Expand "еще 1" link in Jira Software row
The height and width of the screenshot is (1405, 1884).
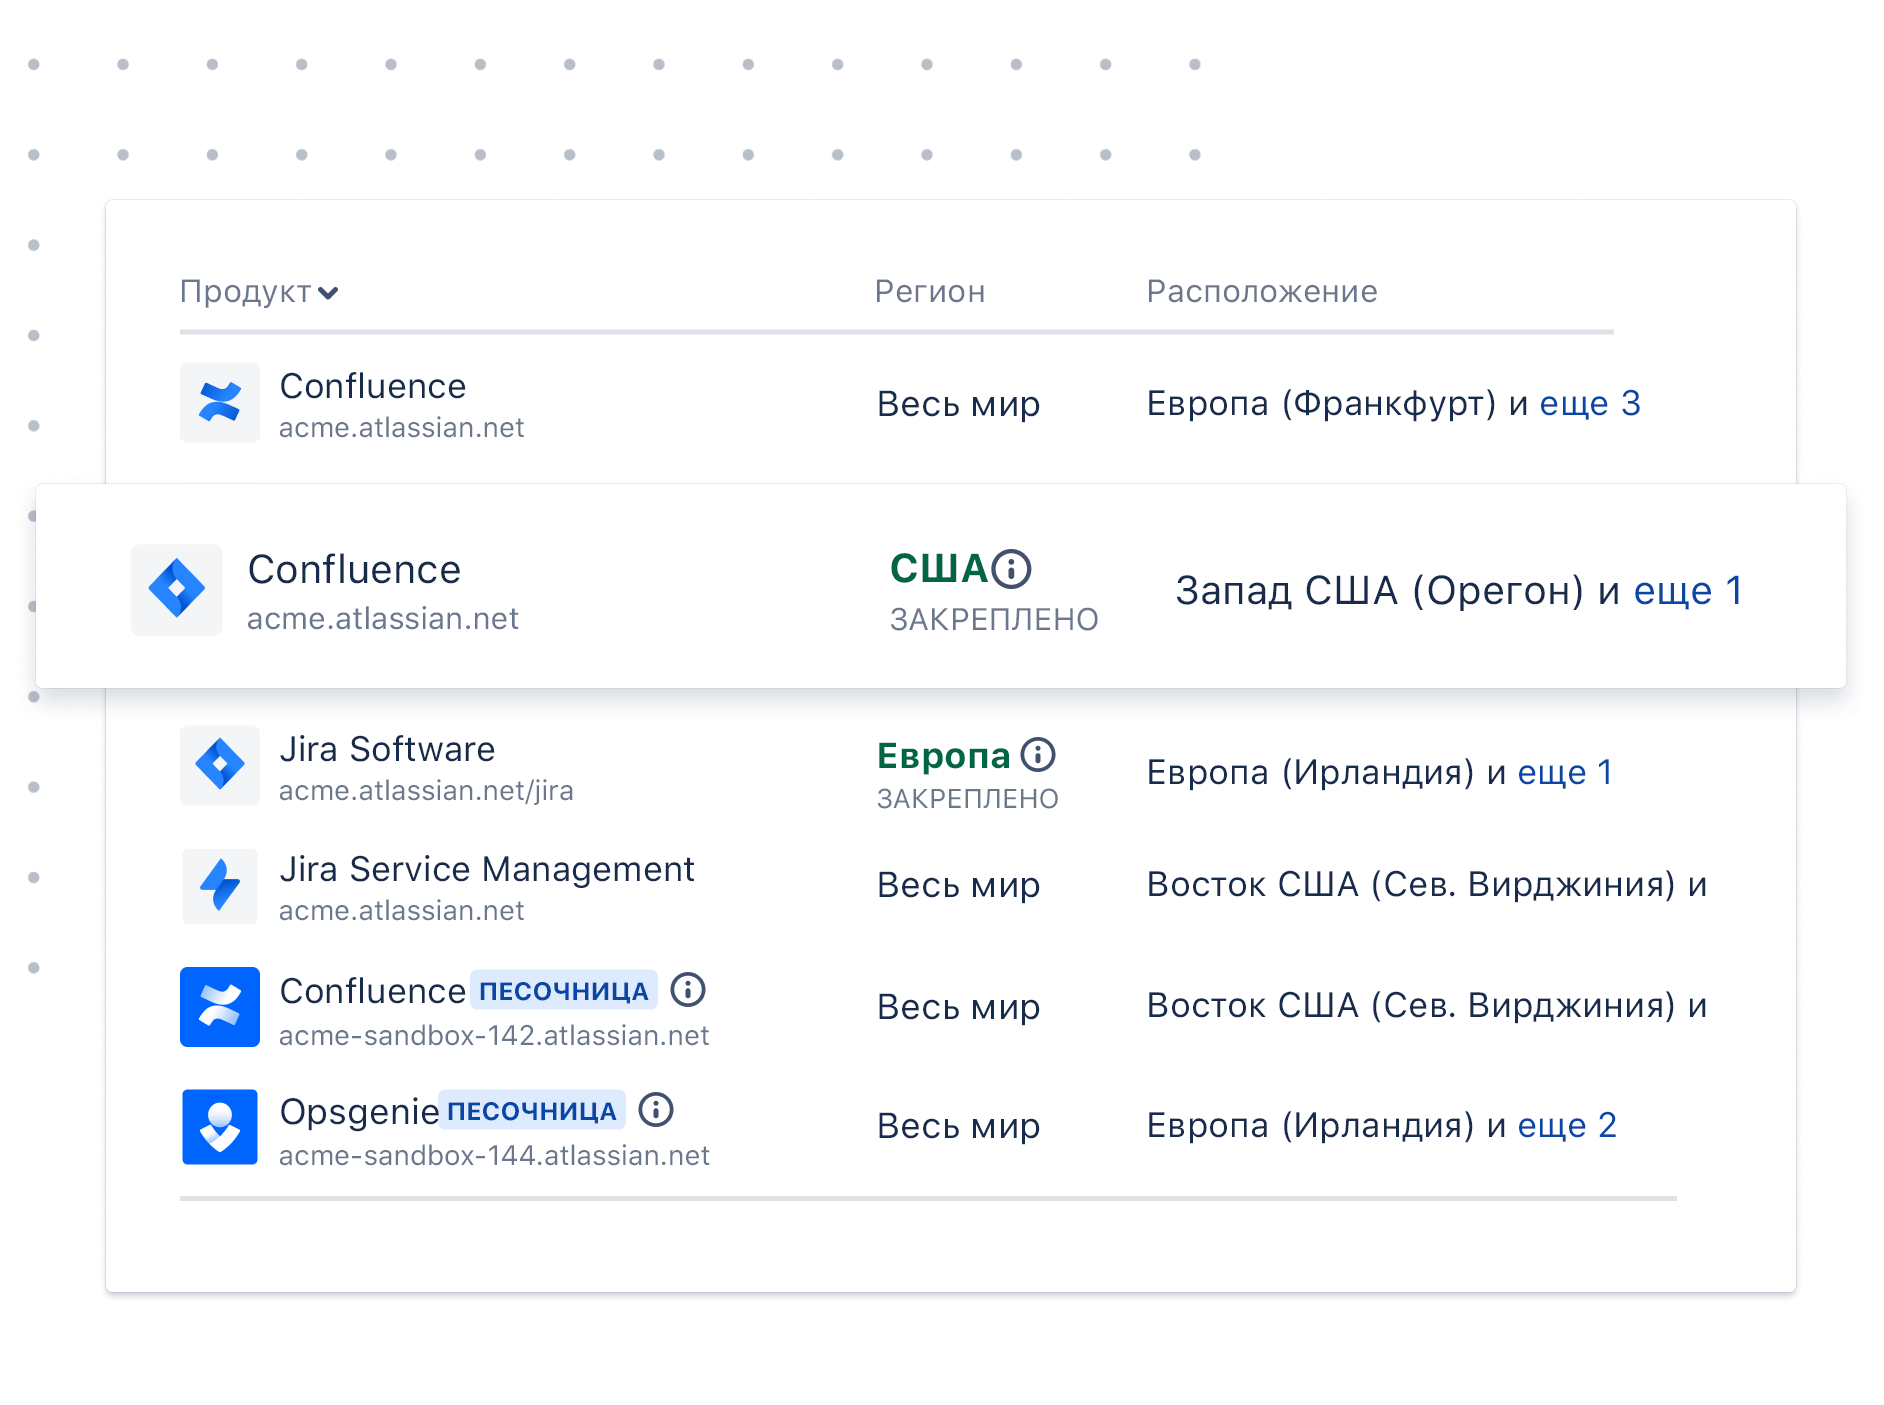(x=1564, y=772)
